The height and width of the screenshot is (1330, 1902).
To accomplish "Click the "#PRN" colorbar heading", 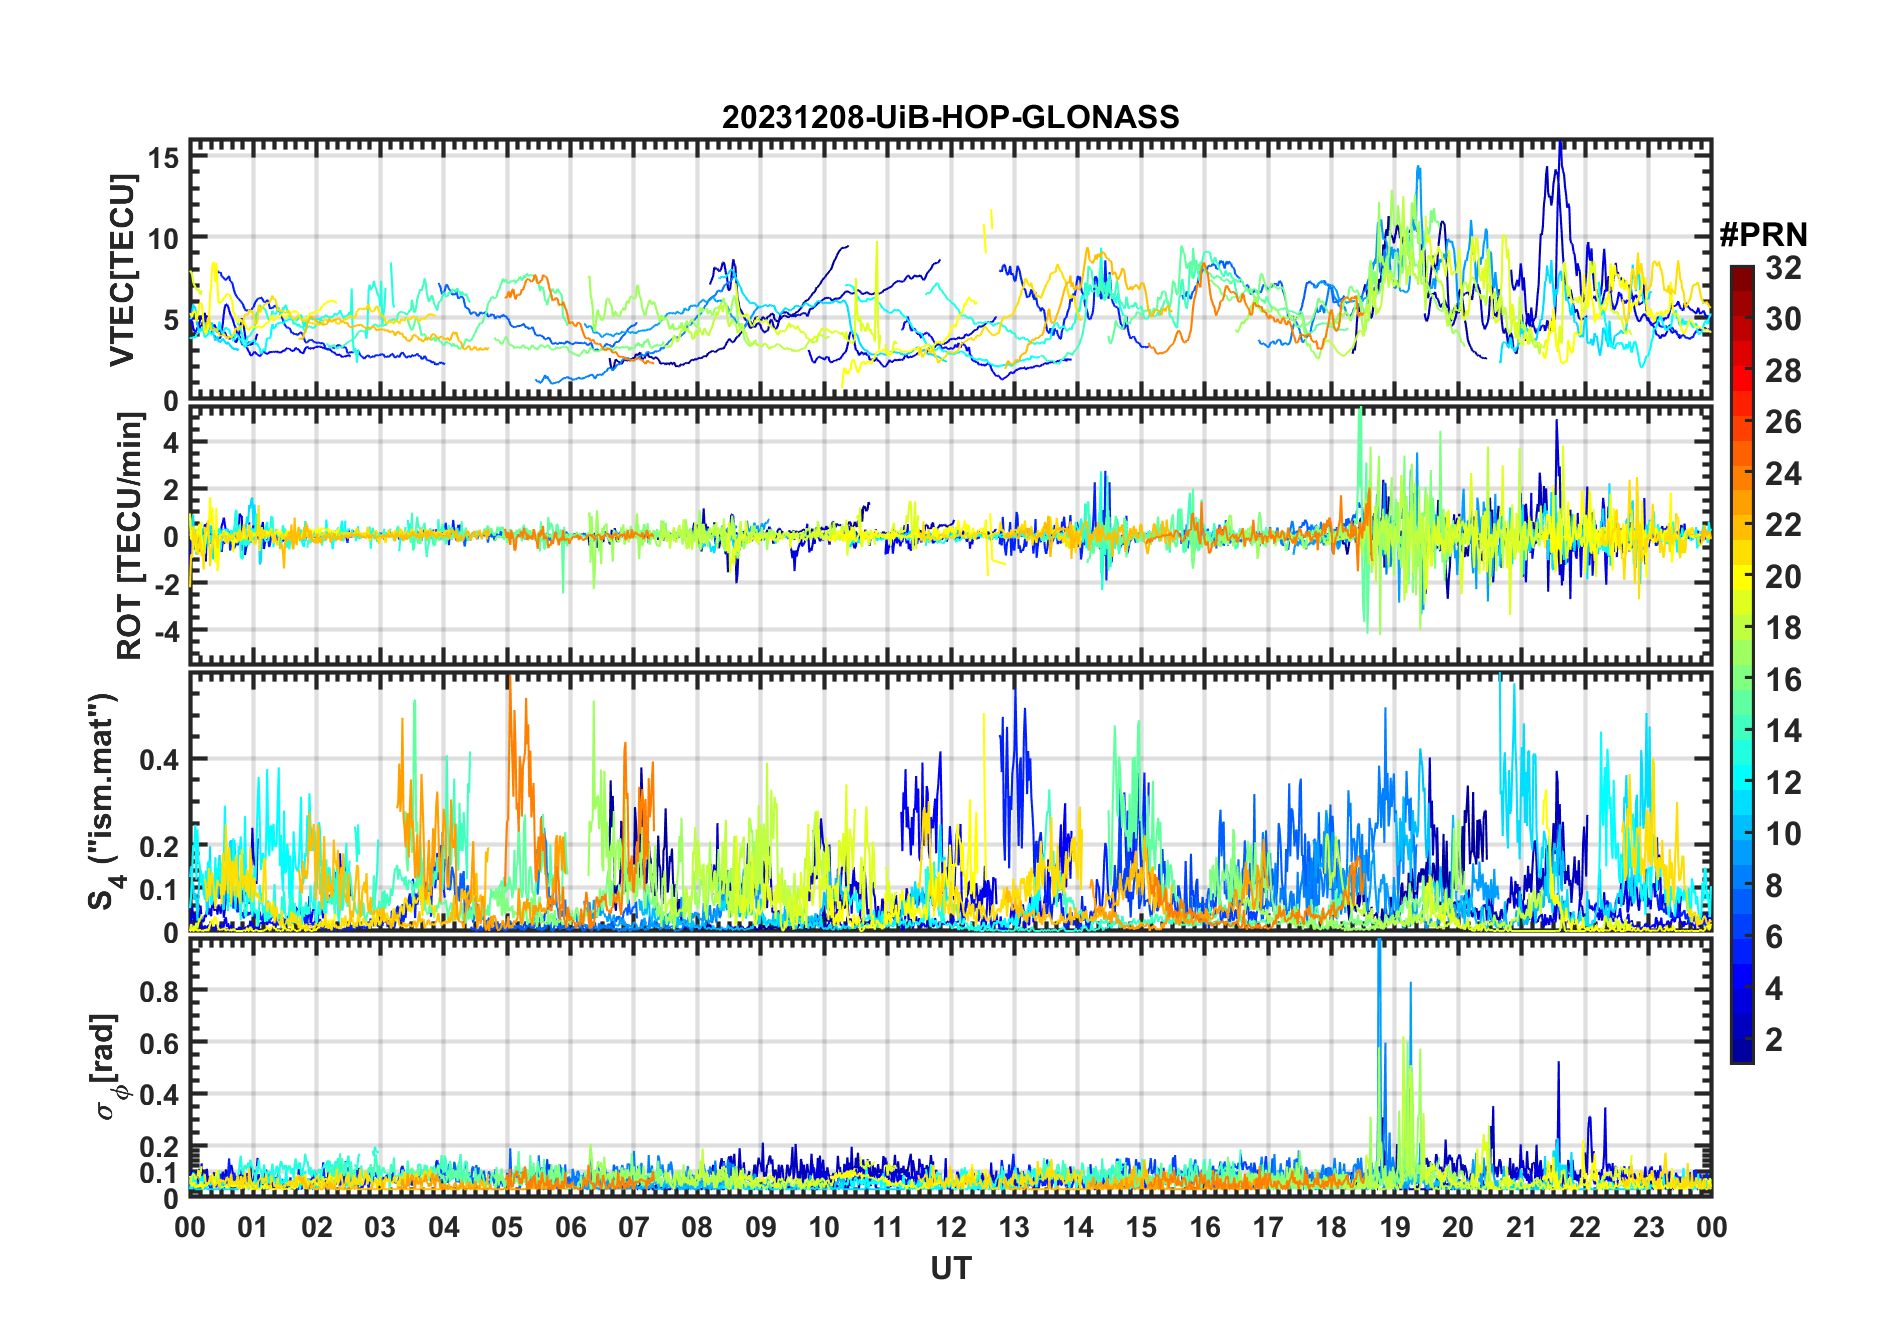I will (1763, 235).
